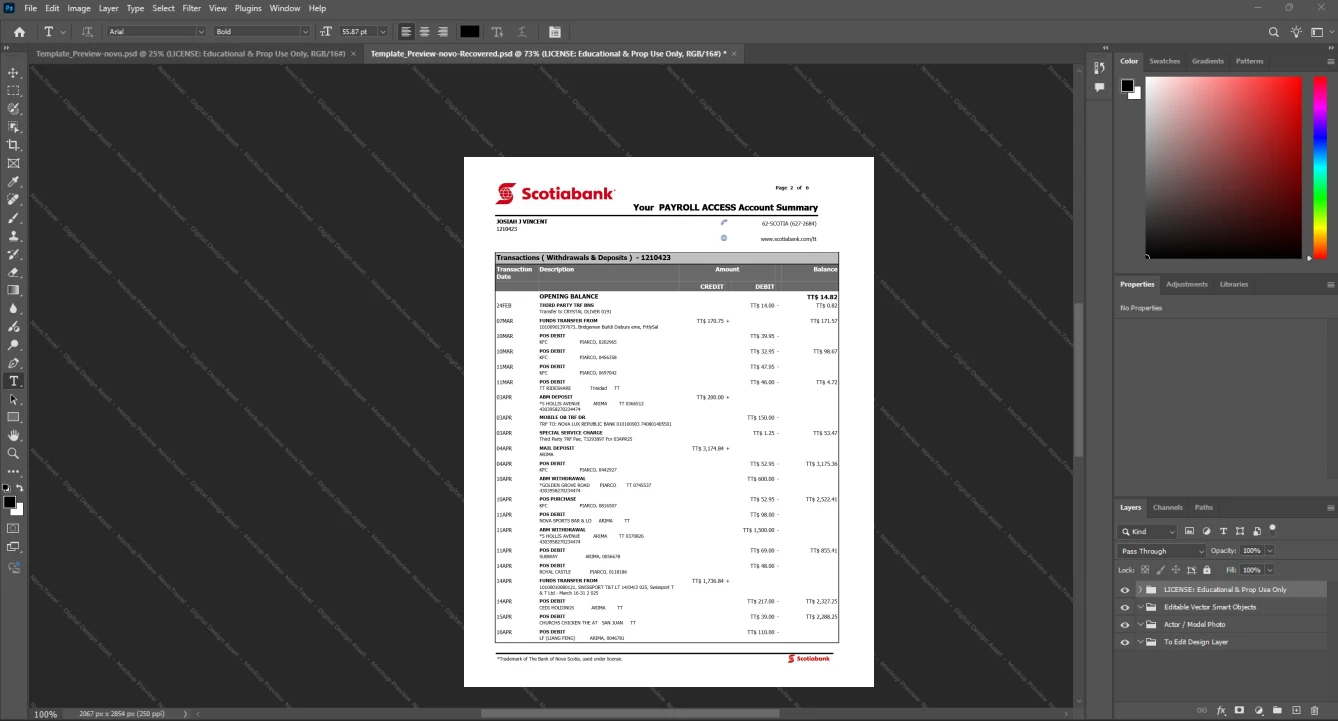
Task: Toggle pixel layer filter in Layers
Action: 1190,531
